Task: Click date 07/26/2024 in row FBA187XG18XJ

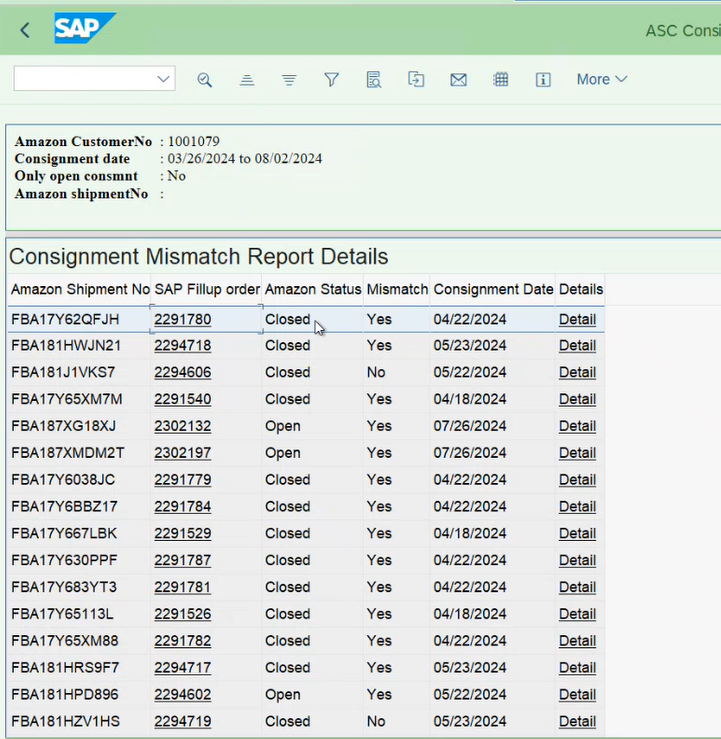Action: click(470, 426)
